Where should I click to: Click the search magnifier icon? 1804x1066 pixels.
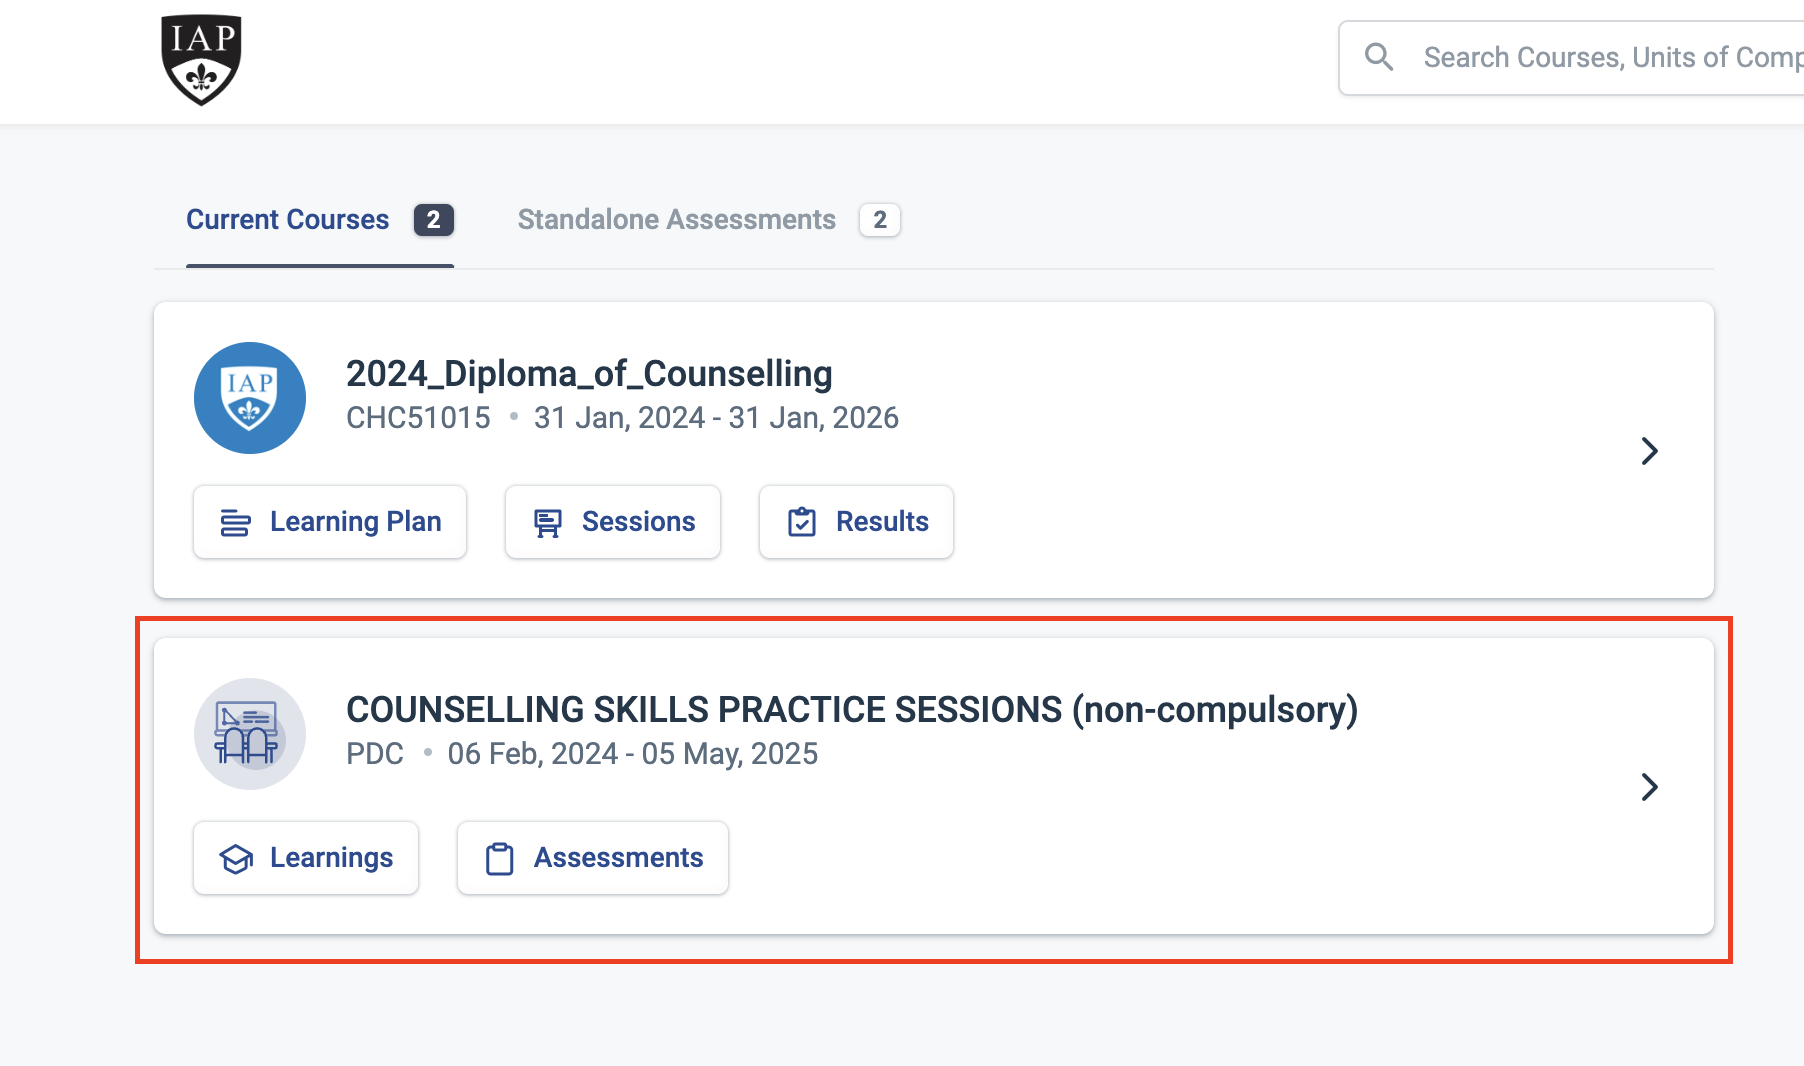pos(1379,57)
